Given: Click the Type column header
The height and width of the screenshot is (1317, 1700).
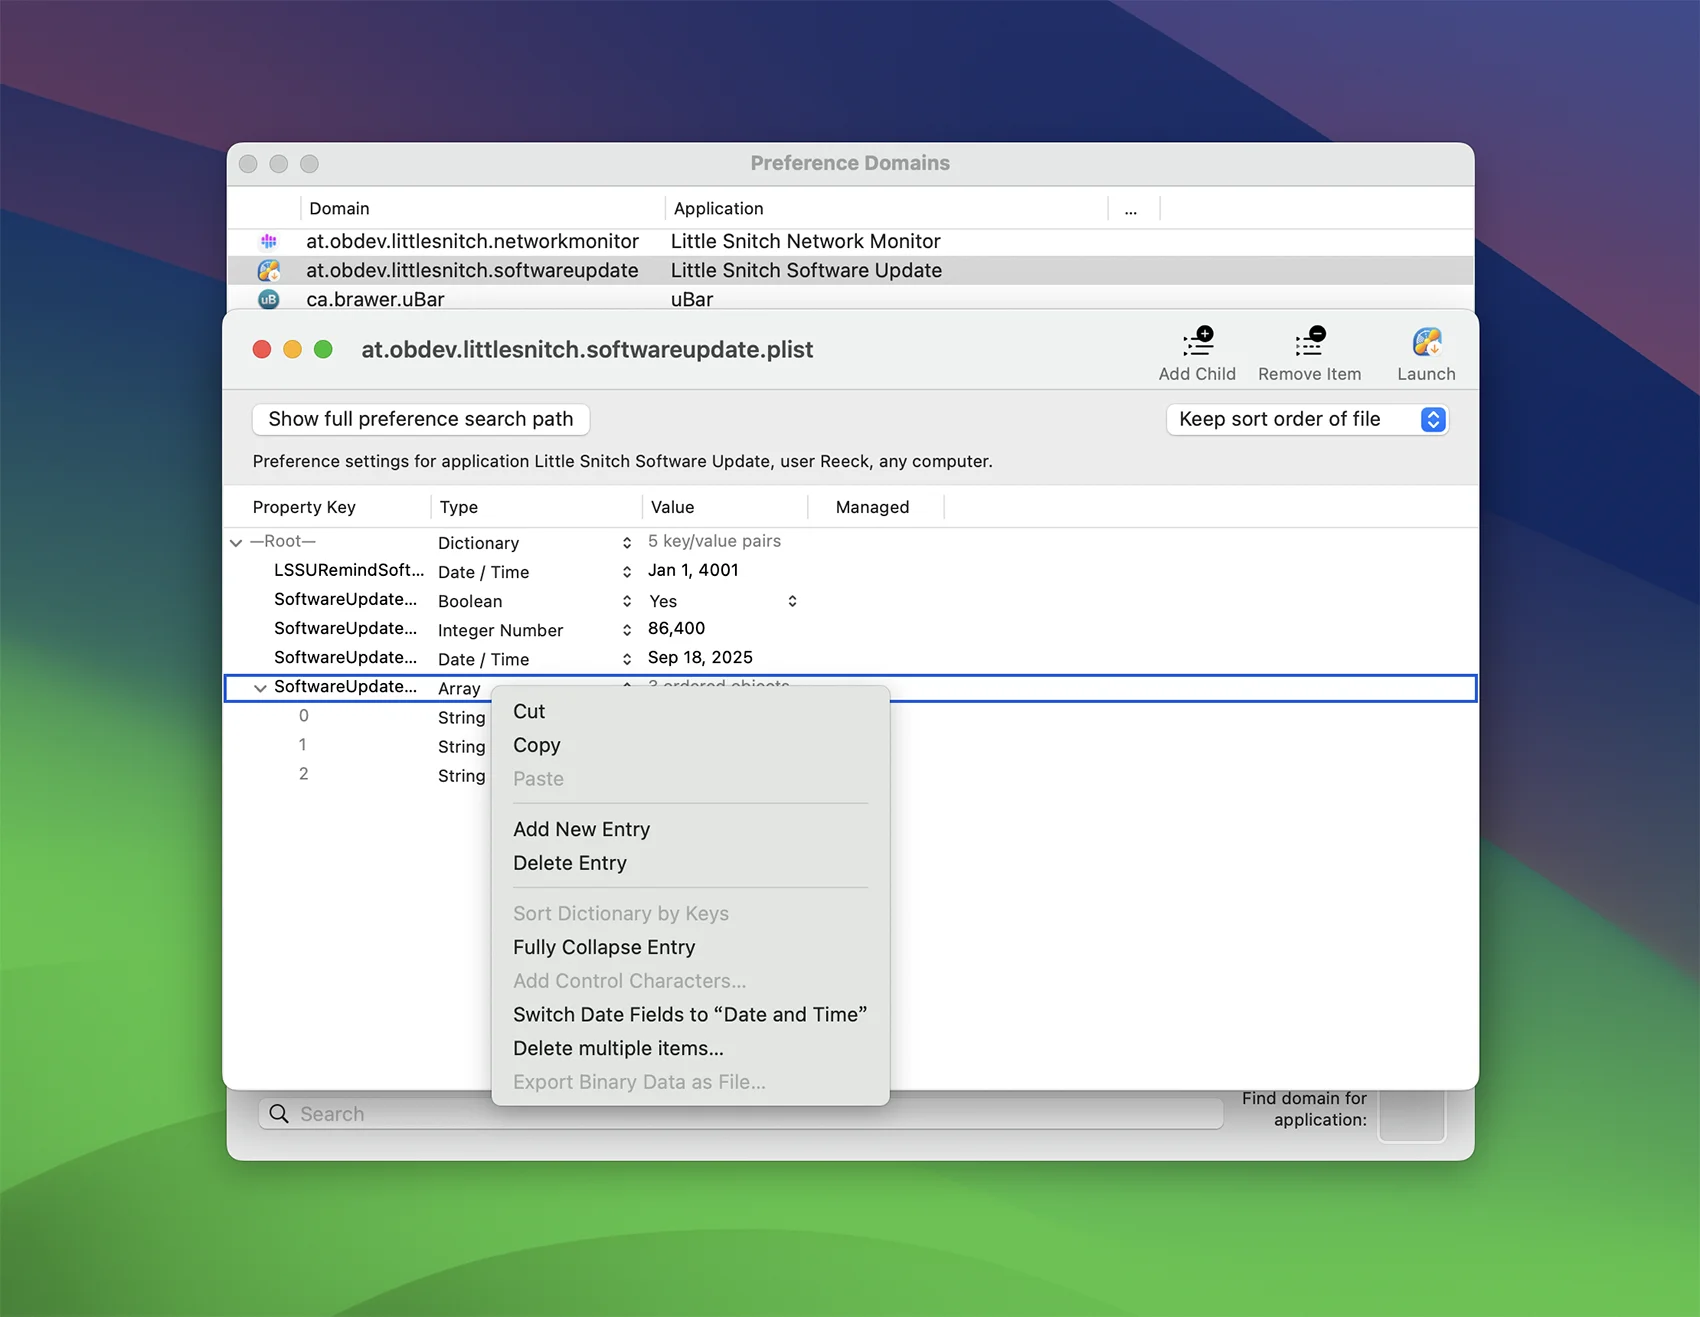Looking at the screenshot, I should (536, 507).
